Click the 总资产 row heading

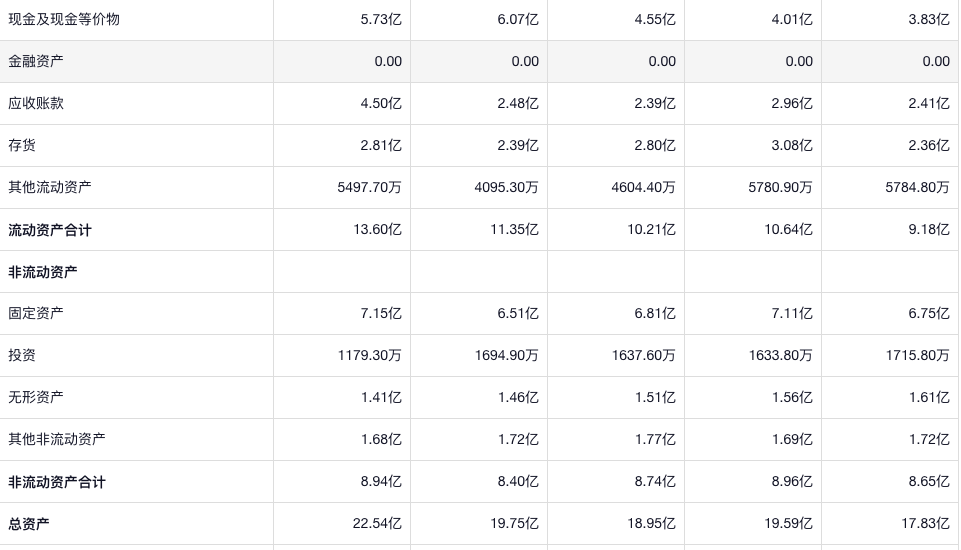pyautogui.click(x=29, y=524)
